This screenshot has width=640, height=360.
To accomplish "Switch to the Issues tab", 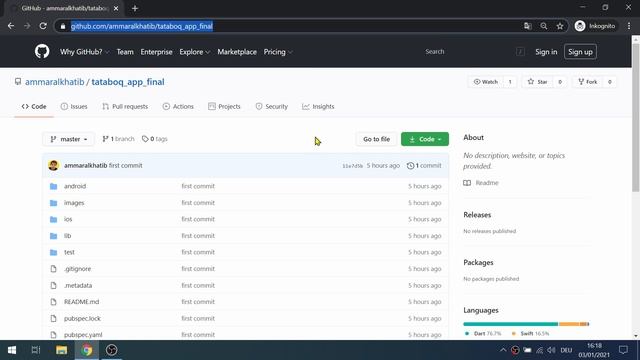I will pos(74,107).
